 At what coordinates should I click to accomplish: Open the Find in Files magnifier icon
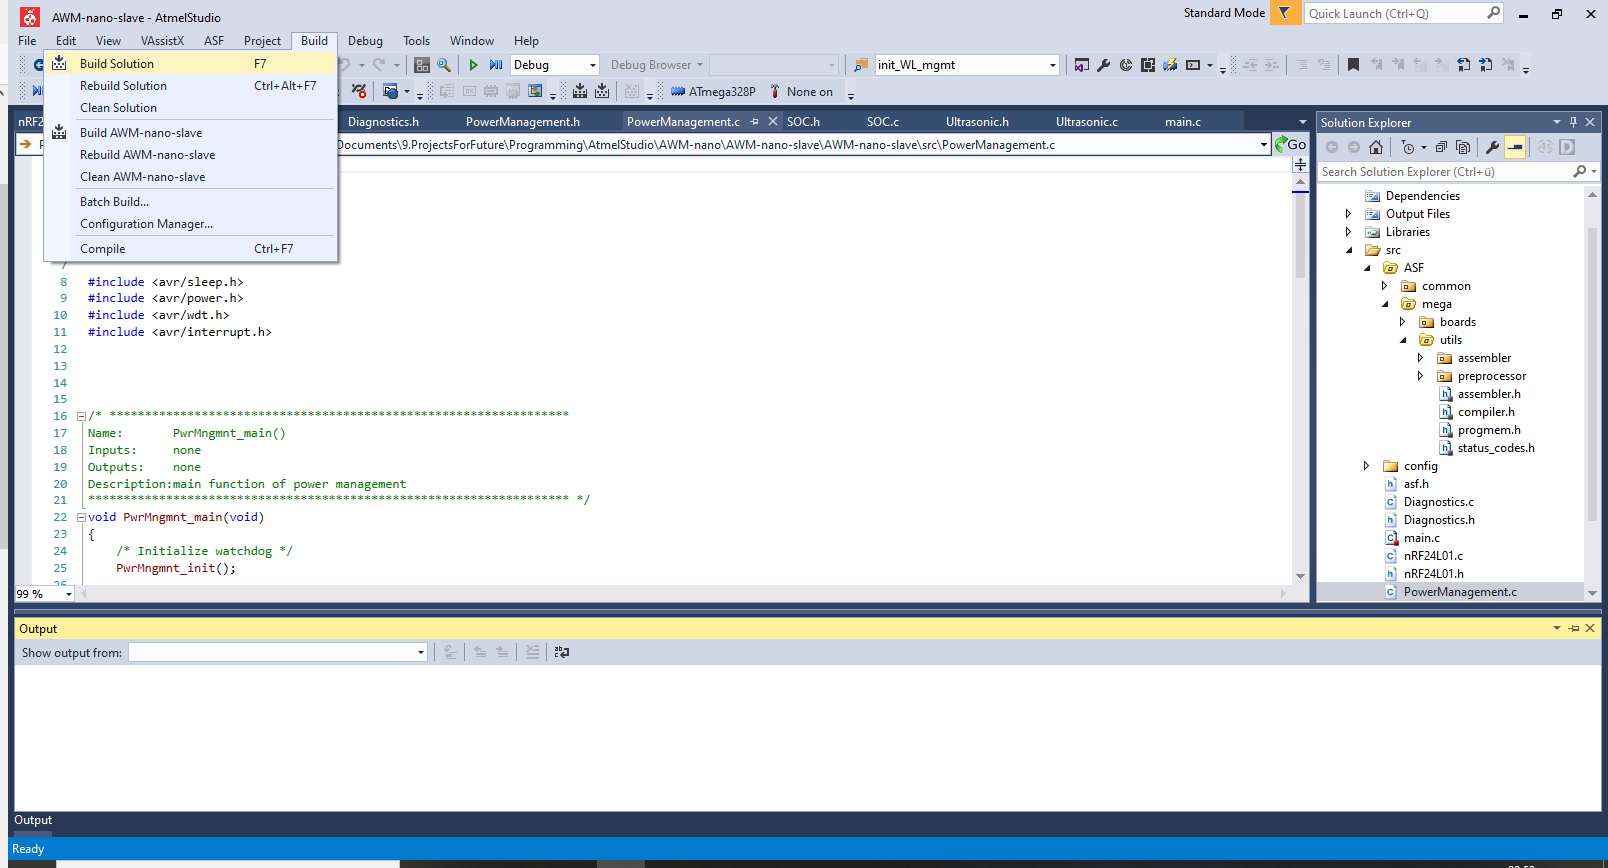click(x=444, y=65)
